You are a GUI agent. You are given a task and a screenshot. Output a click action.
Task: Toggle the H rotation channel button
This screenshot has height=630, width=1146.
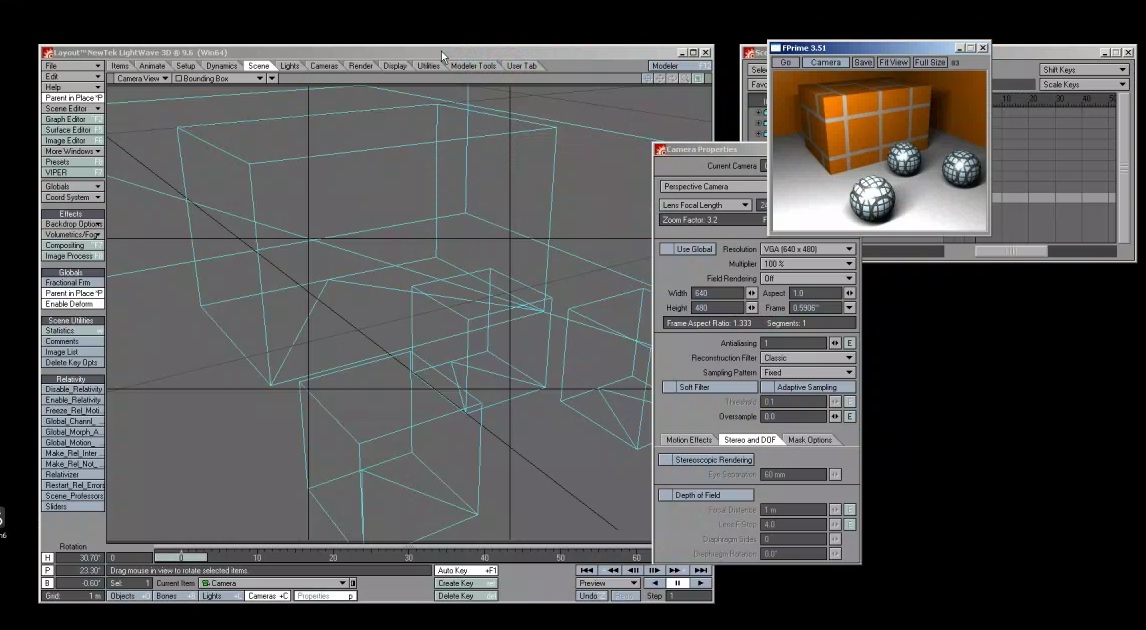tap(48, 558)
